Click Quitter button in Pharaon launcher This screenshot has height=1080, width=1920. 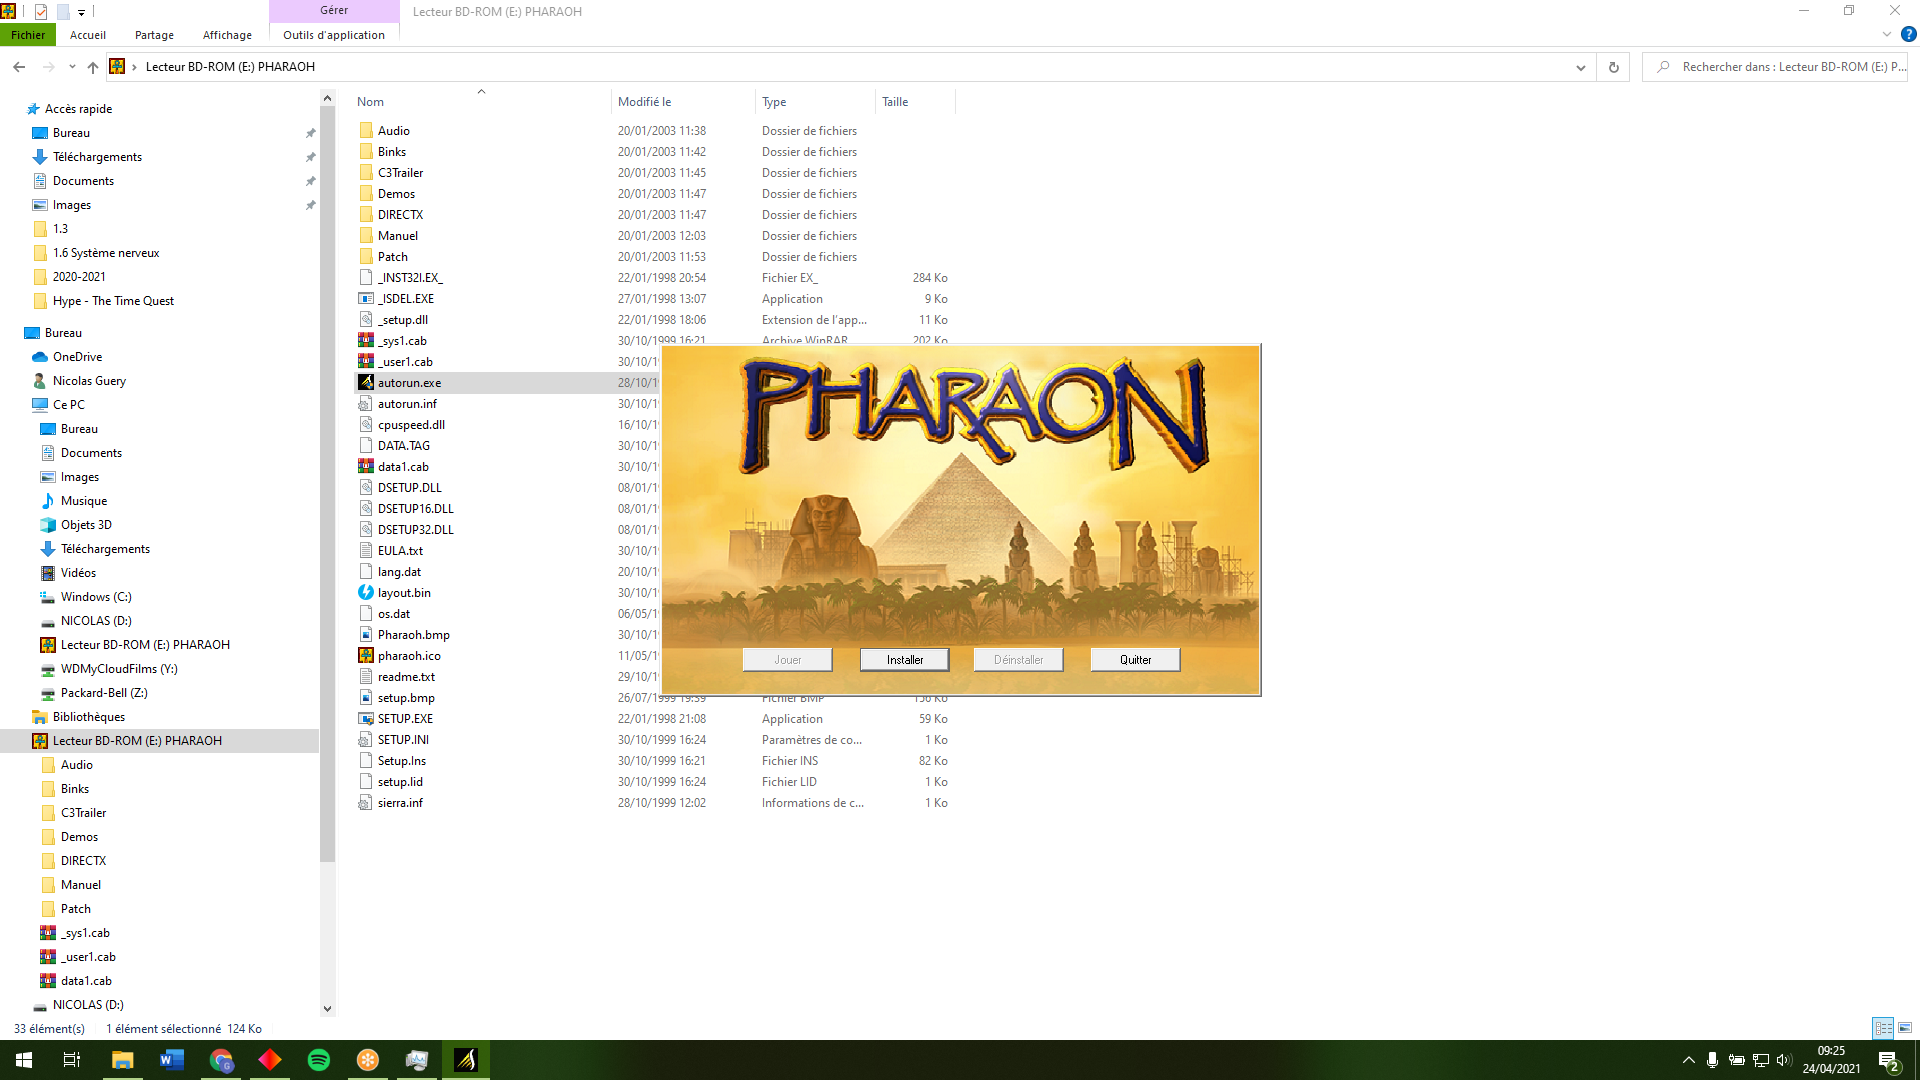[x=1135, y=660]
